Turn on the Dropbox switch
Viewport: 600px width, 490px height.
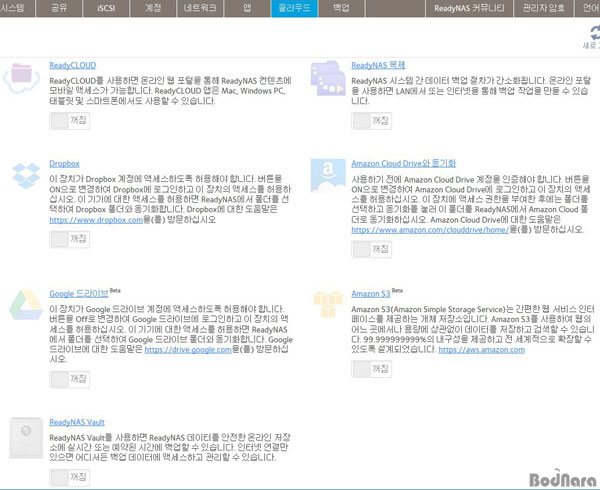[70, 239]
